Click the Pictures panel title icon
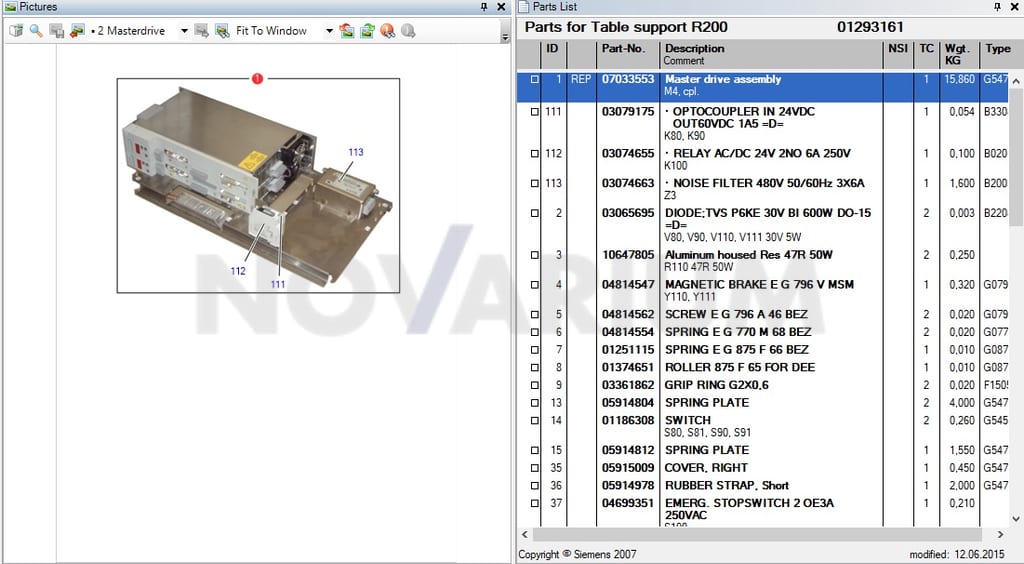This screenshot has width=1024, height=564. click(x=10, y=7)
